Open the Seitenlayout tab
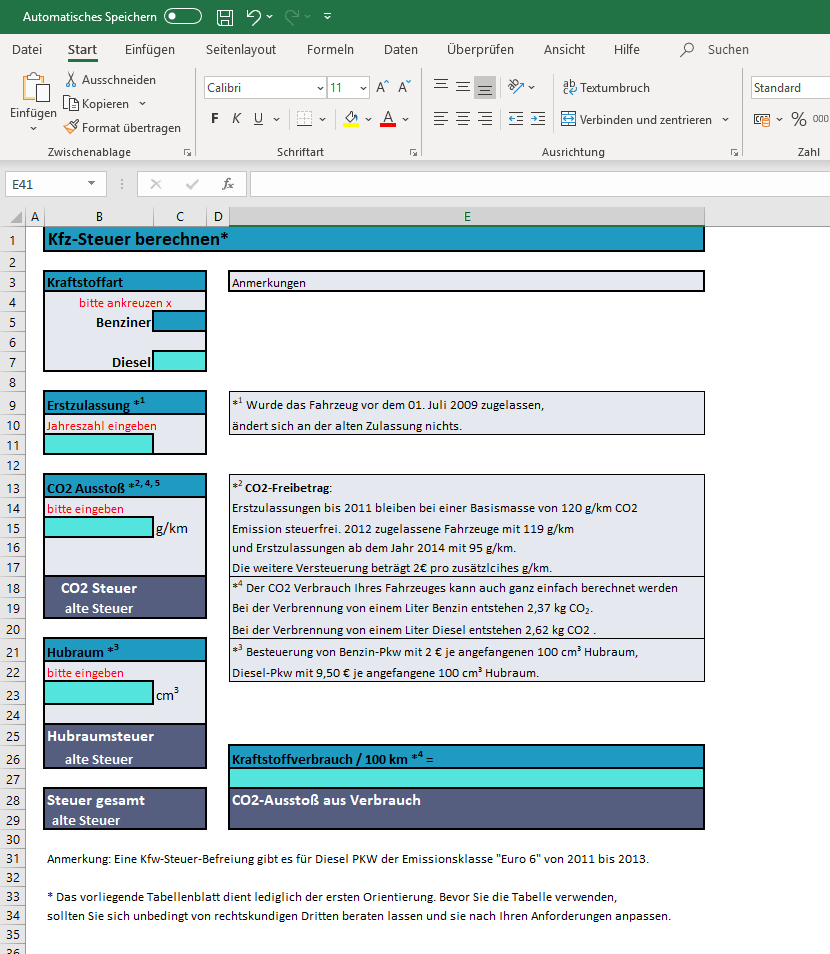 pos(241,50)
